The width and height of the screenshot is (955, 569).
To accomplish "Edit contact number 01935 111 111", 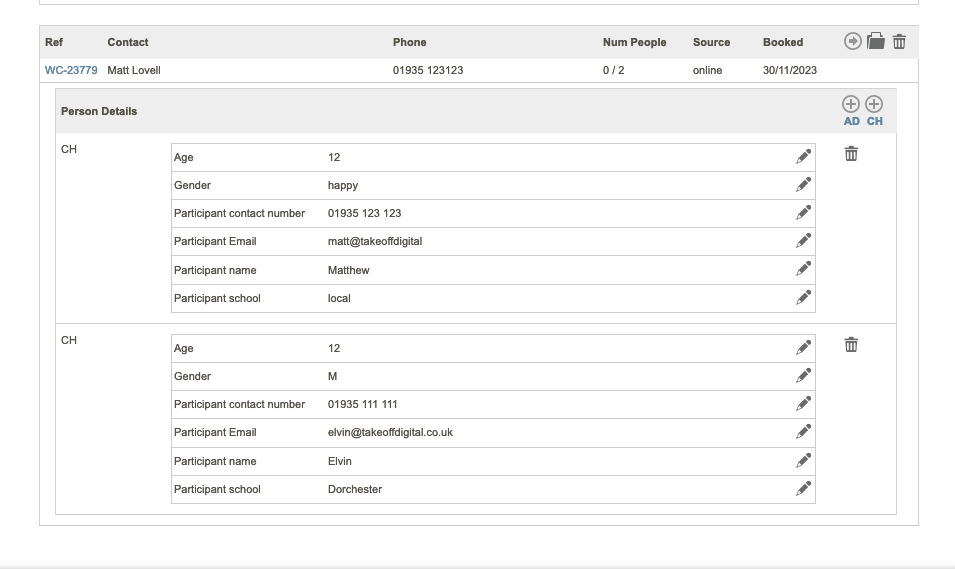I will [803, 404].
